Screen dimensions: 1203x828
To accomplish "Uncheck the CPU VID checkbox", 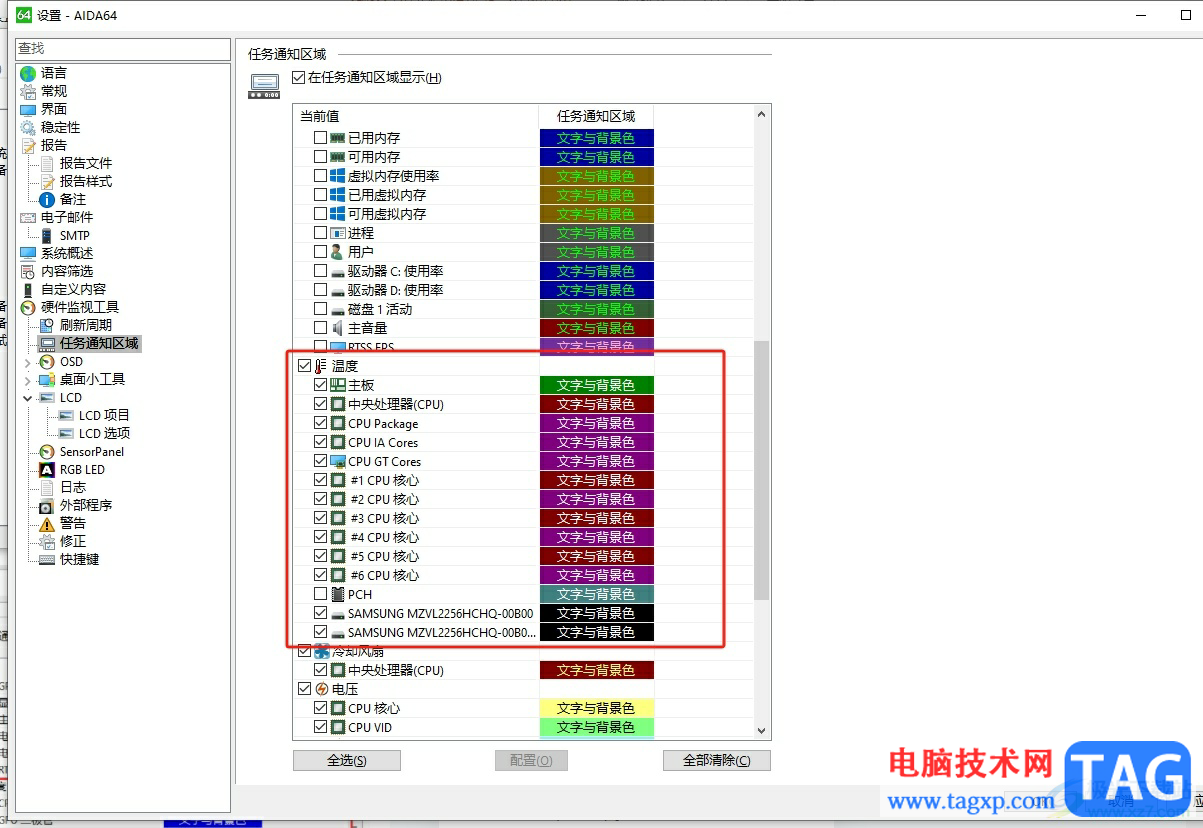I will 320,727.
